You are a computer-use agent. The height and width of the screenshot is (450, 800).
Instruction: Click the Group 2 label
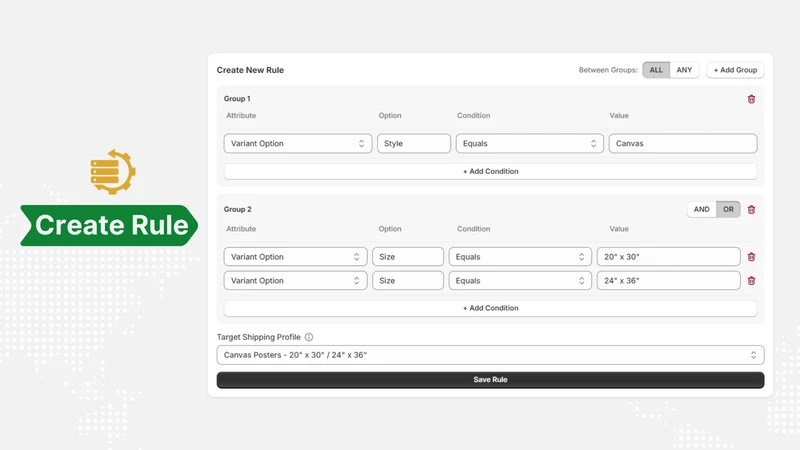coord(237,209)
